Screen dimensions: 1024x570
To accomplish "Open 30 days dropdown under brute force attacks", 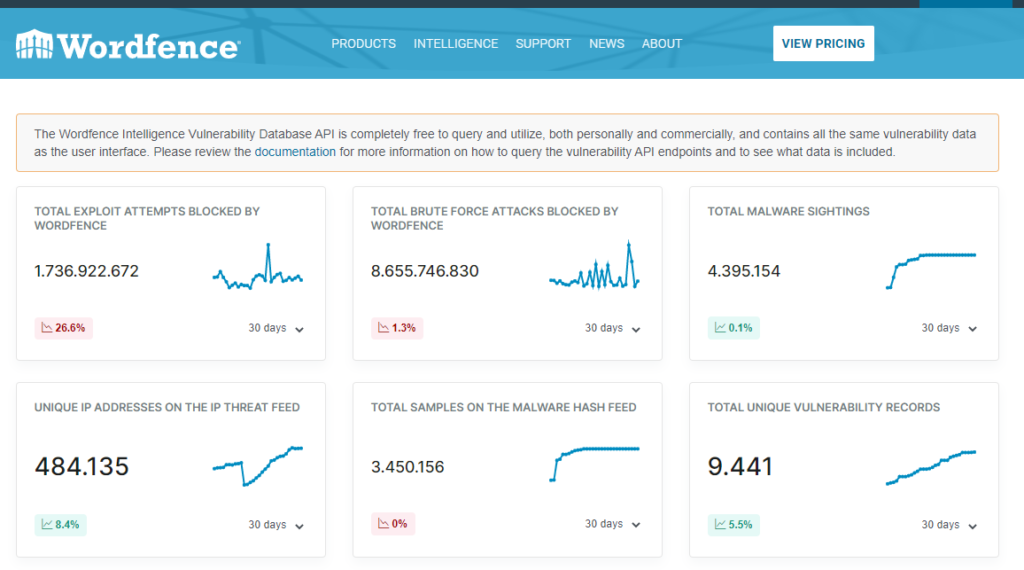I will tap(612, 328).
